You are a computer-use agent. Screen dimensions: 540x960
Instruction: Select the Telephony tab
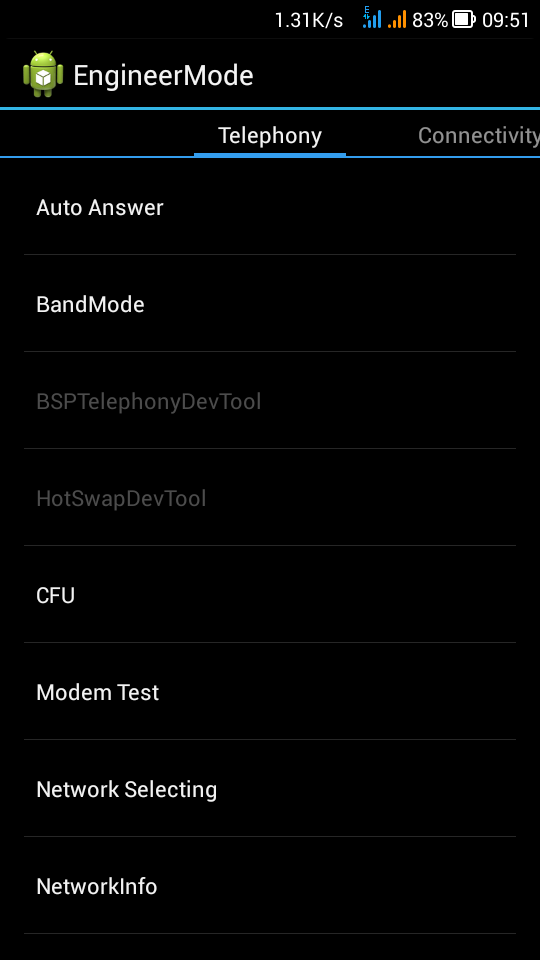click(x=270, y=135)
